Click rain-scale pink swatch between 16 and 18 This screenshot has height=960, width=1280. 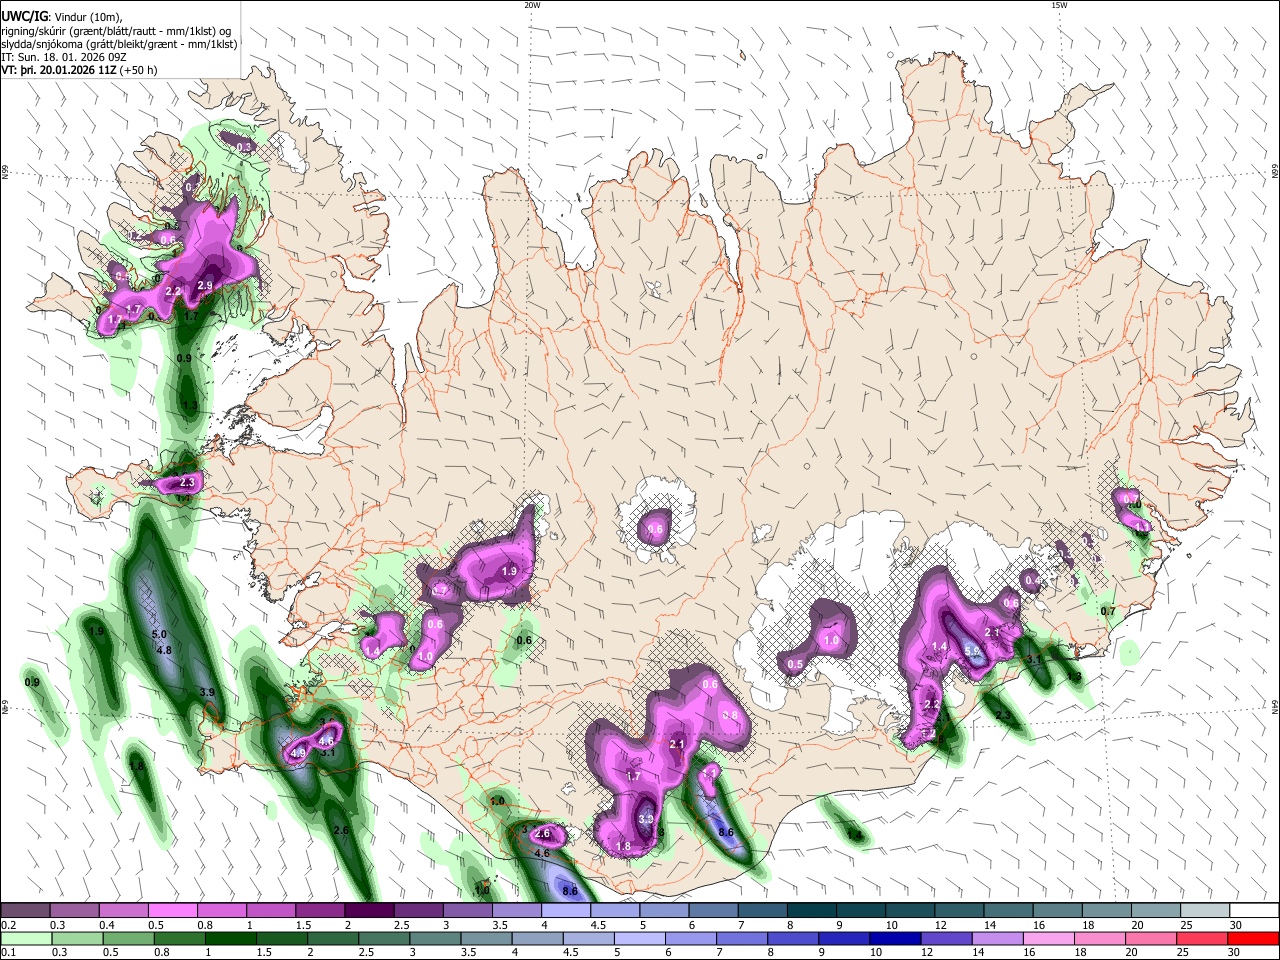point(1049,939)
